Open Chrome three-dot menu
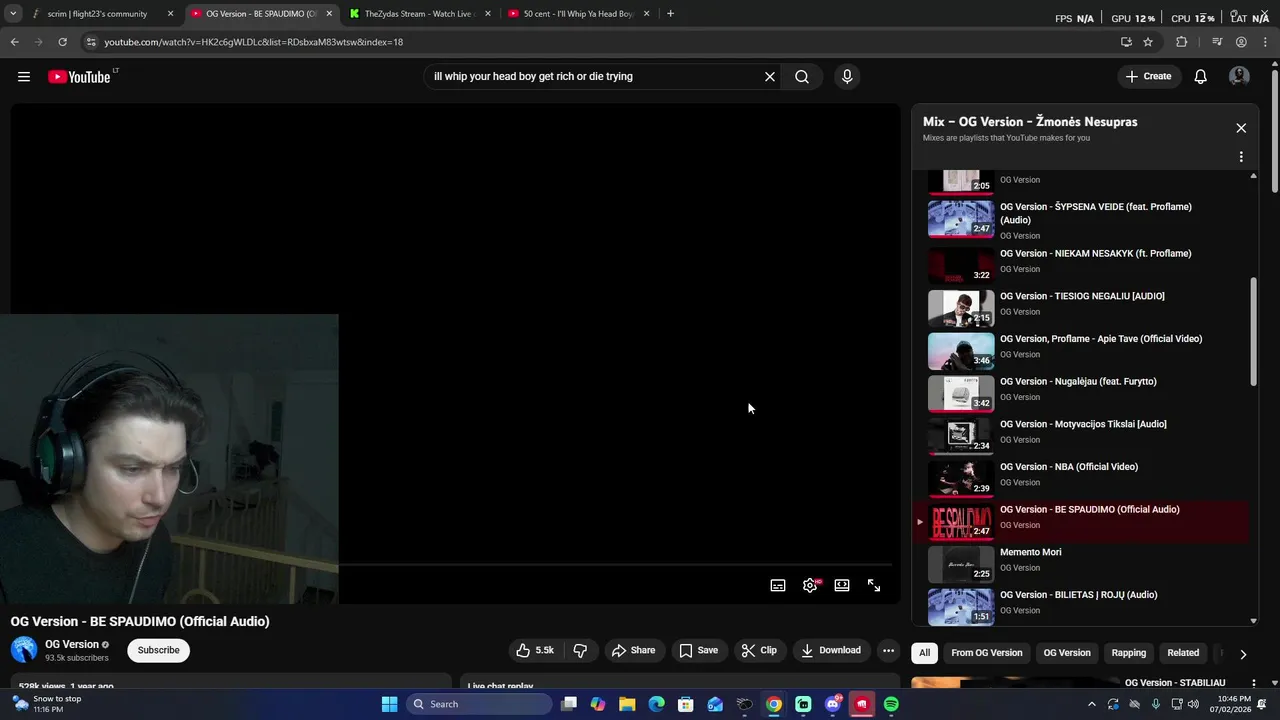Screen dimensions: 1280x720 tap(1264, 42)
